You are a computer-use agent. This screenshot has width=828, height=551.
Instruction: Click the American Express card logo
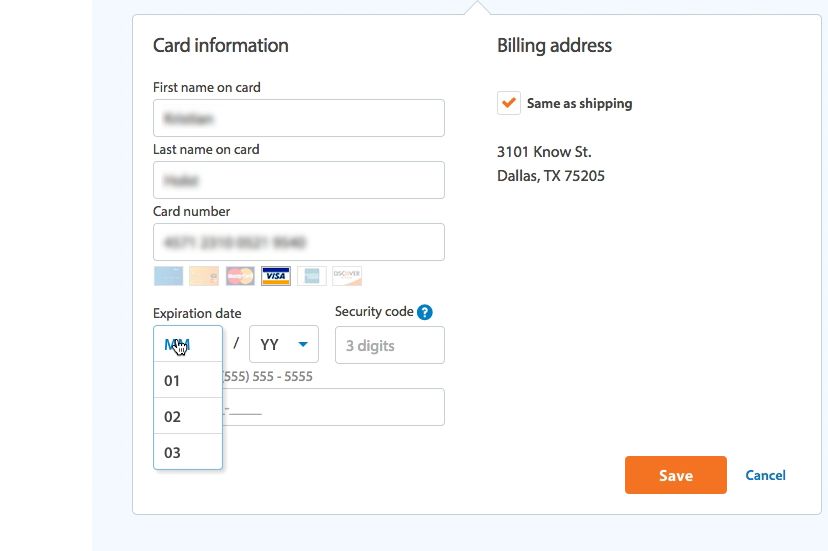[311, 276]
